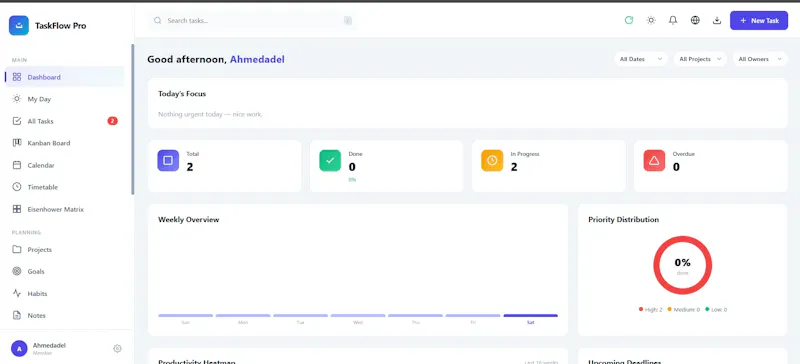Click the Habits activity pulse icon

(17, 294)
